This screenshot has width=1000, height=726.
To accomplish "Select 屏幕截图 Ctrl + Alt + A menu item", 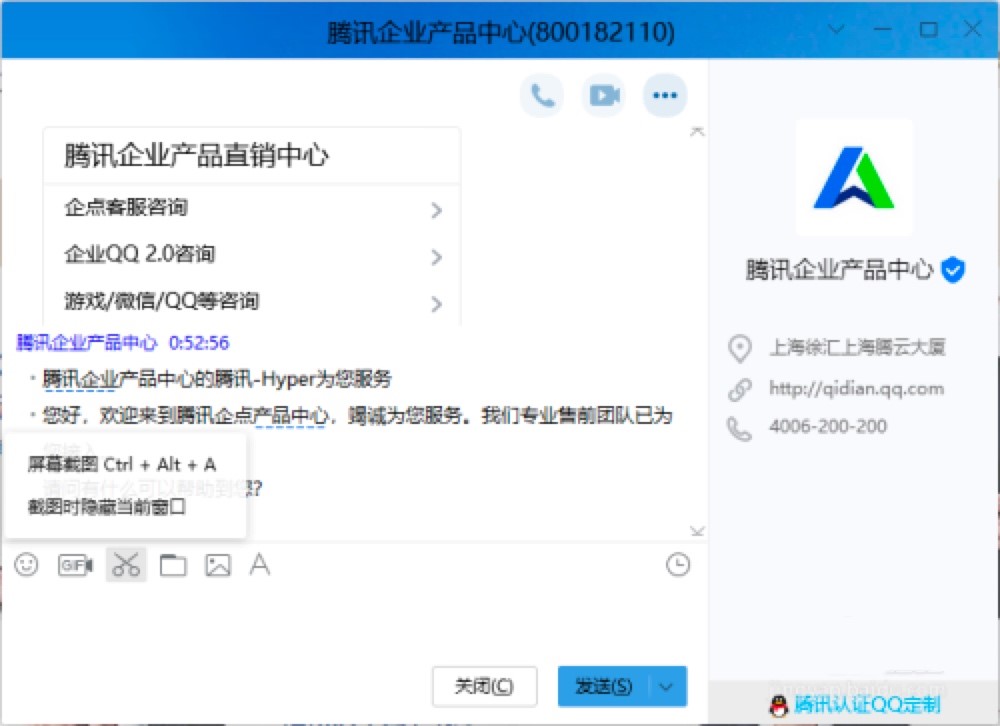I will (122, 464).
